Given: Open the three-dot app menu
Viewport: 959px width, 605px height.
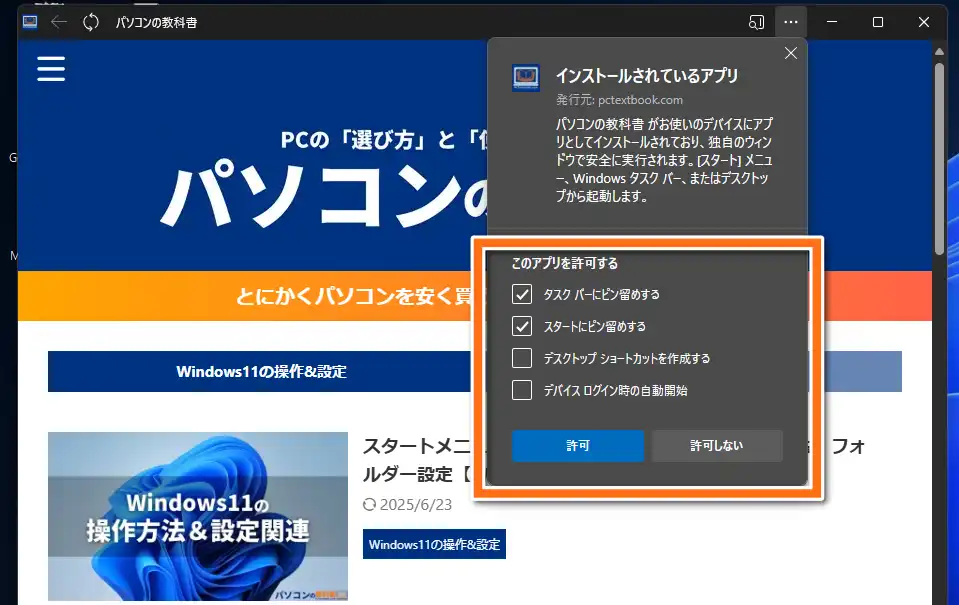Looking at the screenshot, I should [x=791, y=23].
